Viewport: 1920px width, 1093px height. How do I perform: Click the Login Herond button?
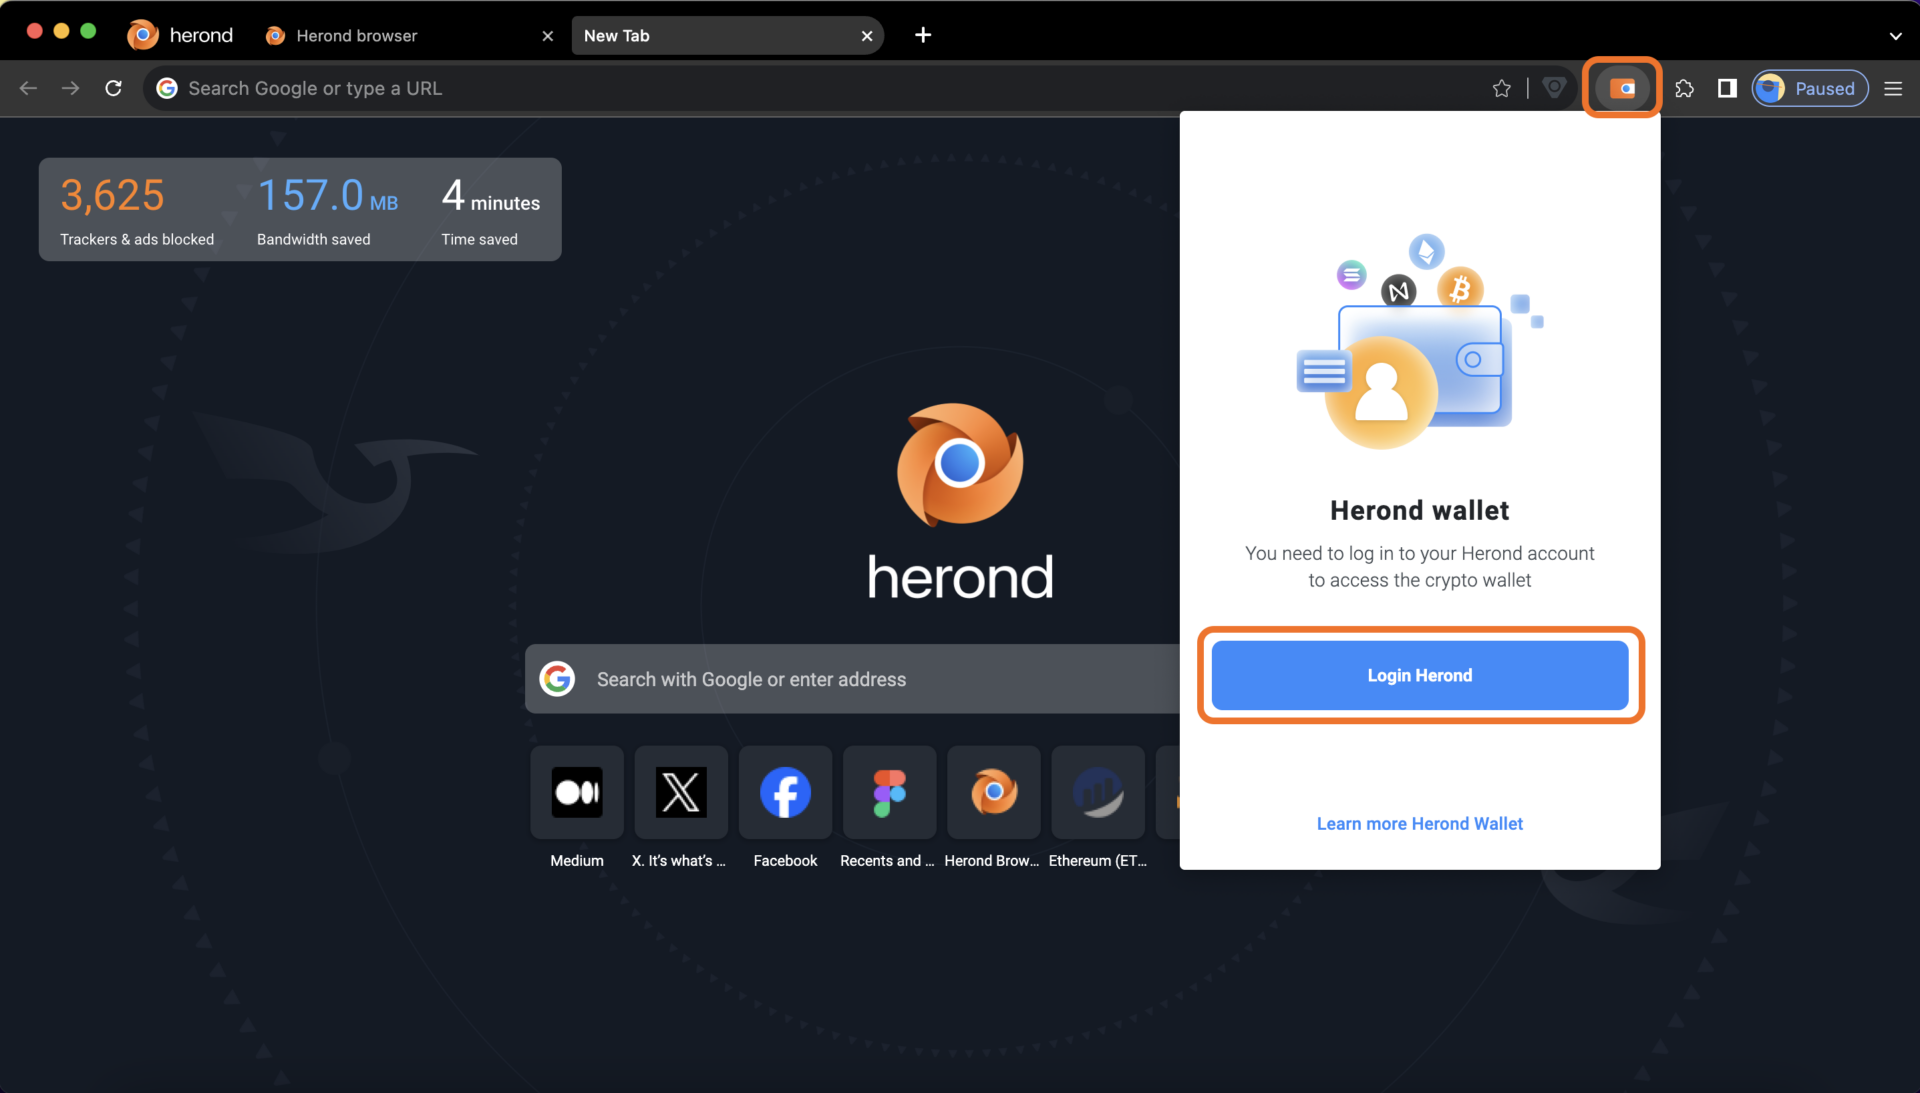(x=1419, y=675)
